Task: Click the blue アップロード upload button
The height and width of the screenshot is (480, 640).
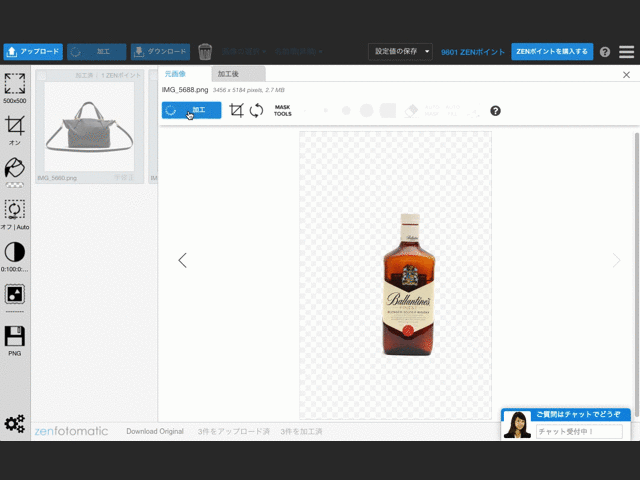Action: point(33,52)
